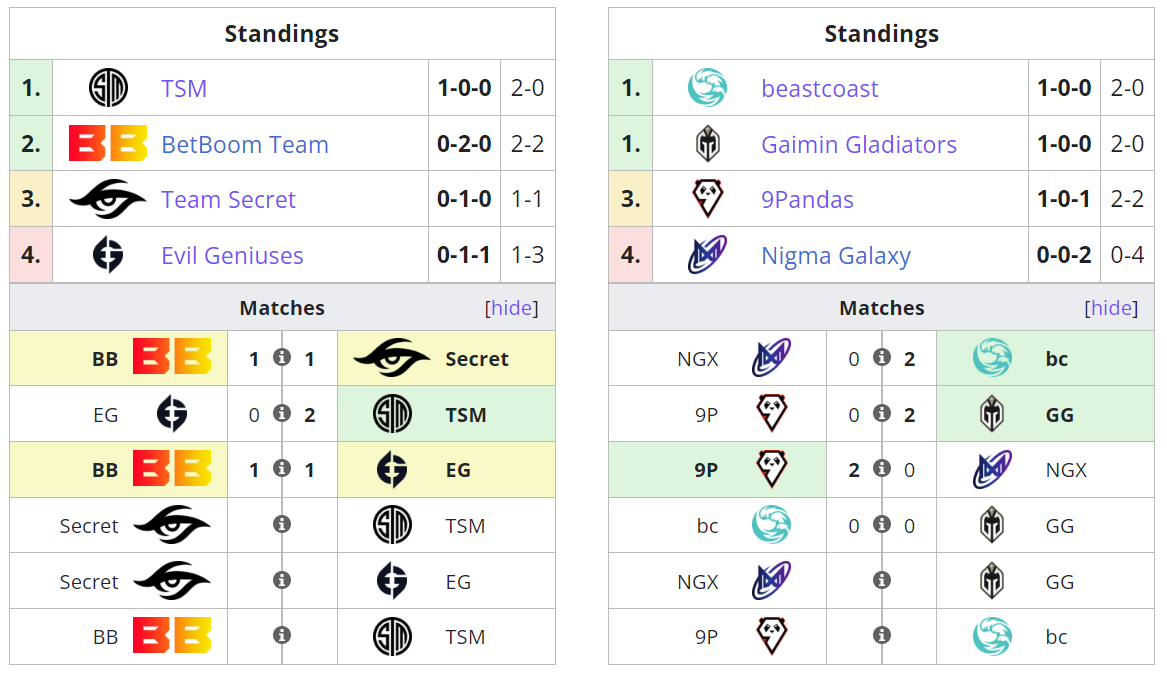Viewport: 1167px width, 679px height.
Task: Open the BetBoom Team link
Action: click(x=245, y=145)
